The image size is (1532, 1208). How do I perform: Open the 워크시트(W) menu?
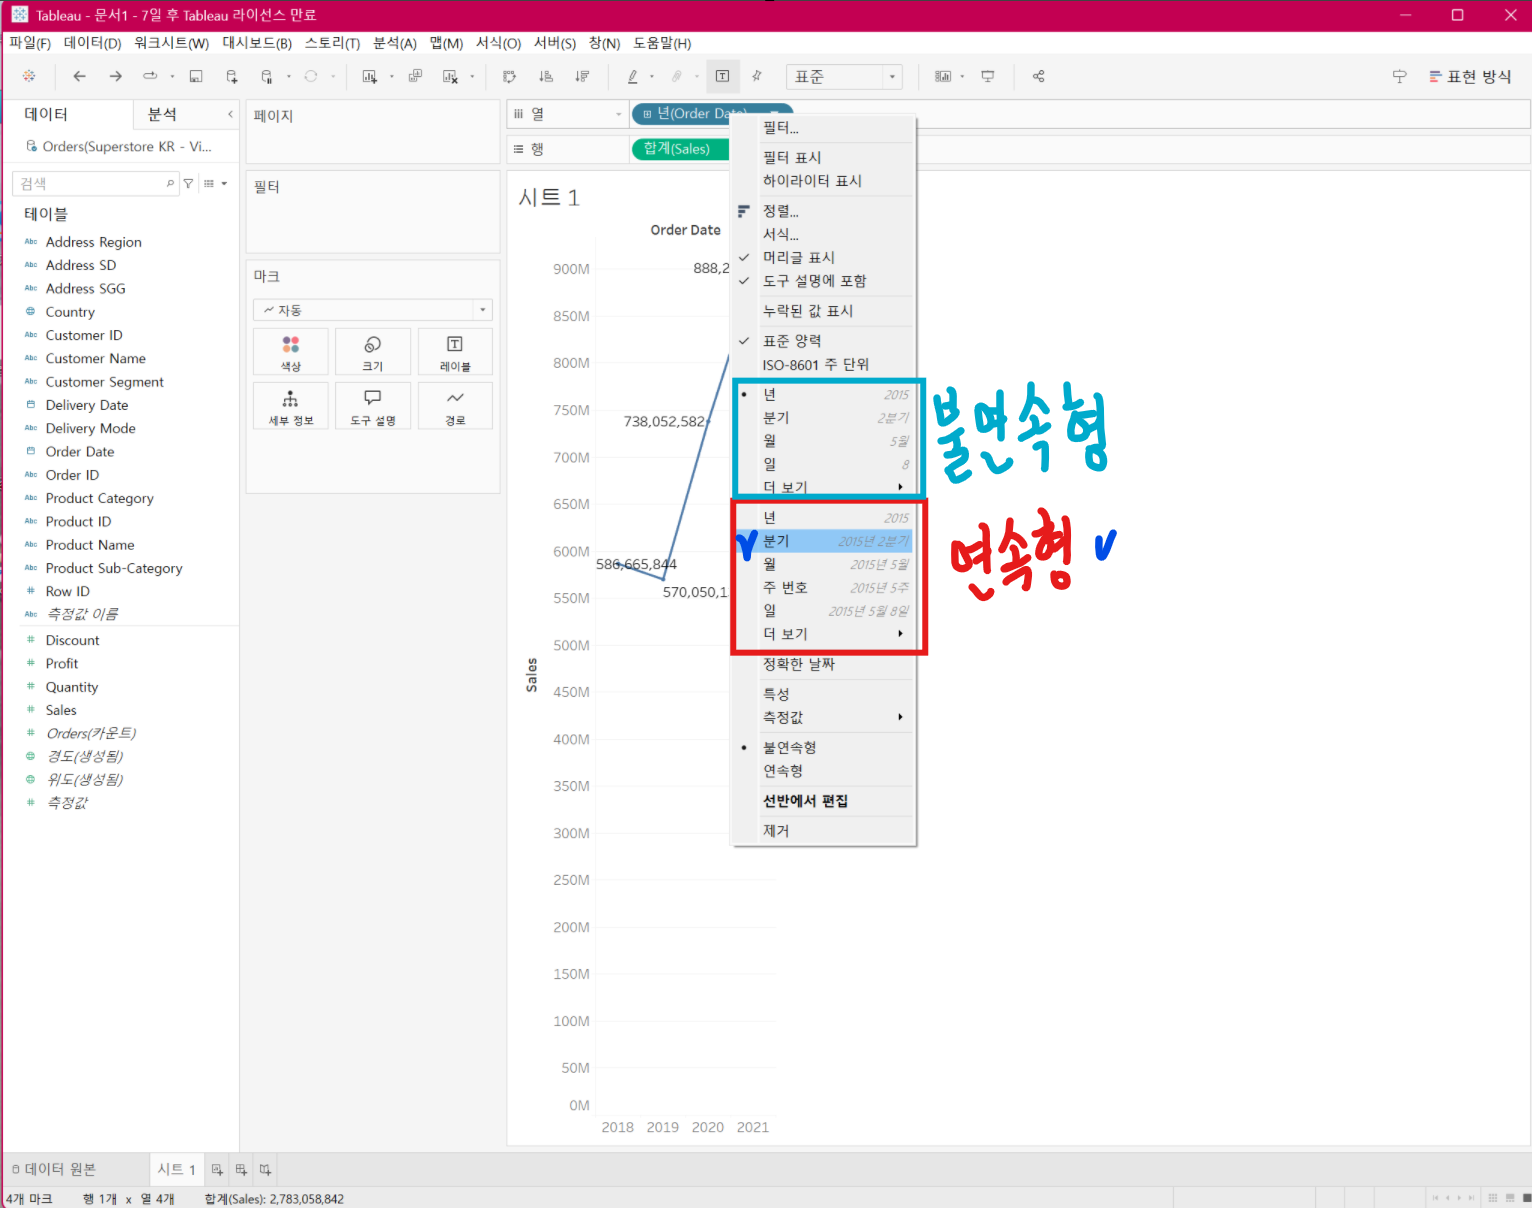tap(171, 43)
